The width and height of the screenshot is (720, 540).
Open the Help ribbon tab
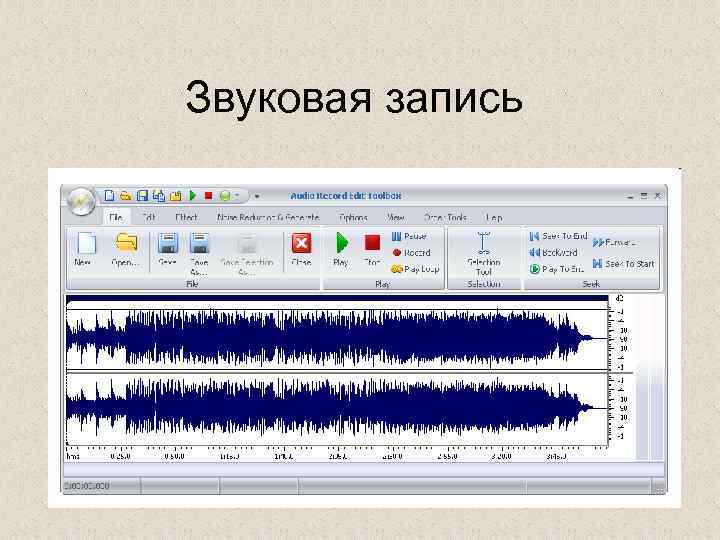[x=494, y=217]
